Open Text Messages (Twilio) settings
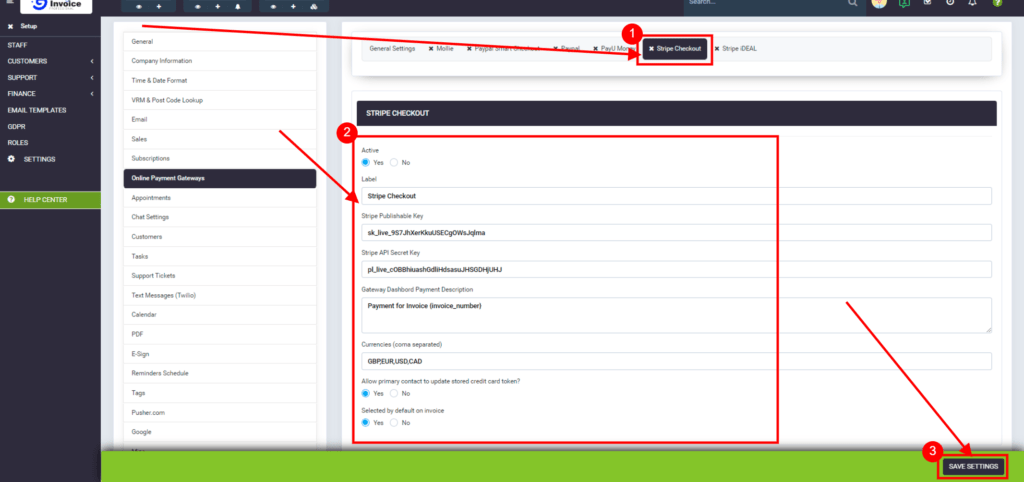This screenshot has width=1024, height=482. (220, 295)
